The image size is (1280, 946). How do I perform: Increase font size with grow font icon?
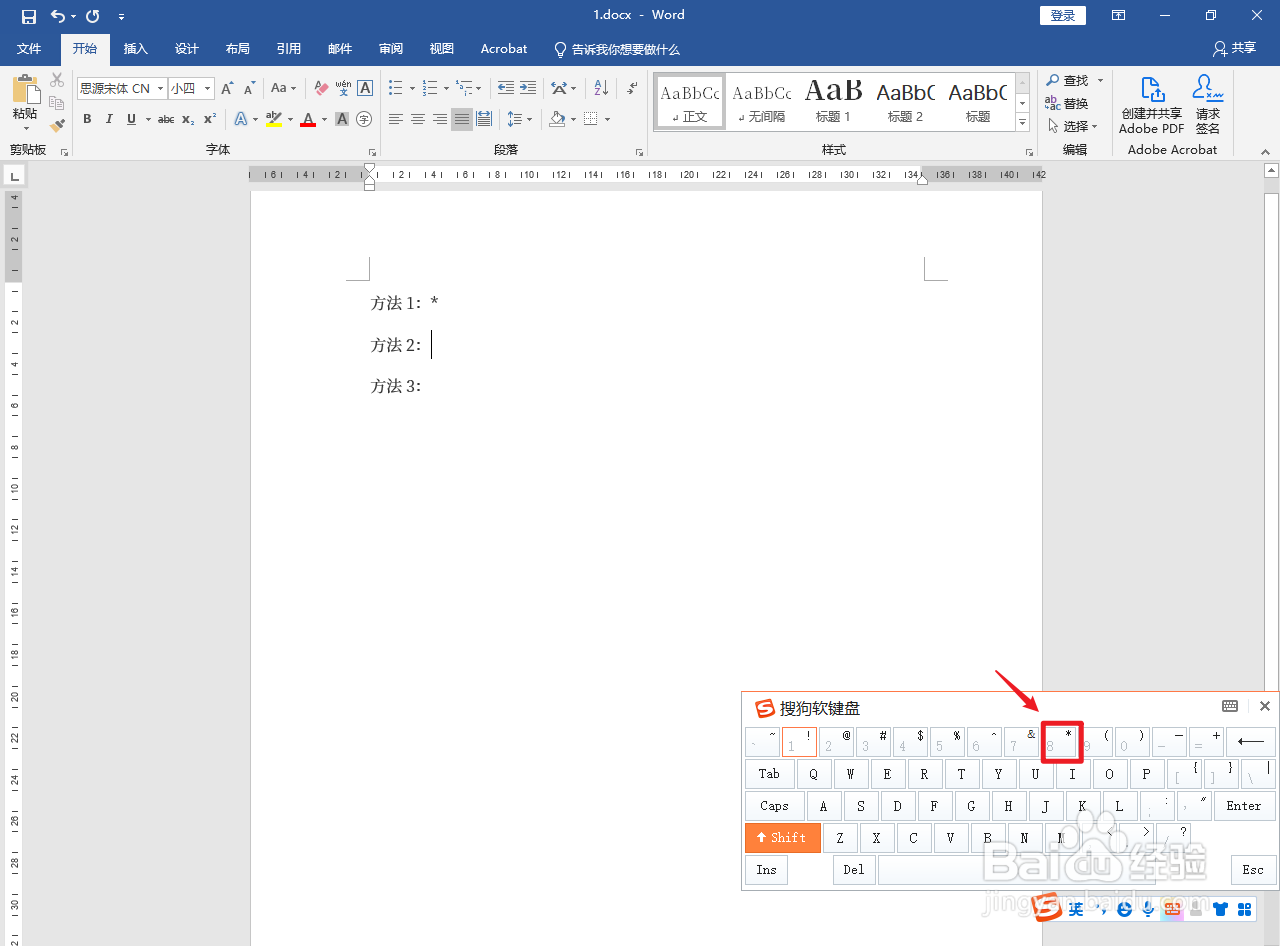pyautogui.click(x=227, y=88)
